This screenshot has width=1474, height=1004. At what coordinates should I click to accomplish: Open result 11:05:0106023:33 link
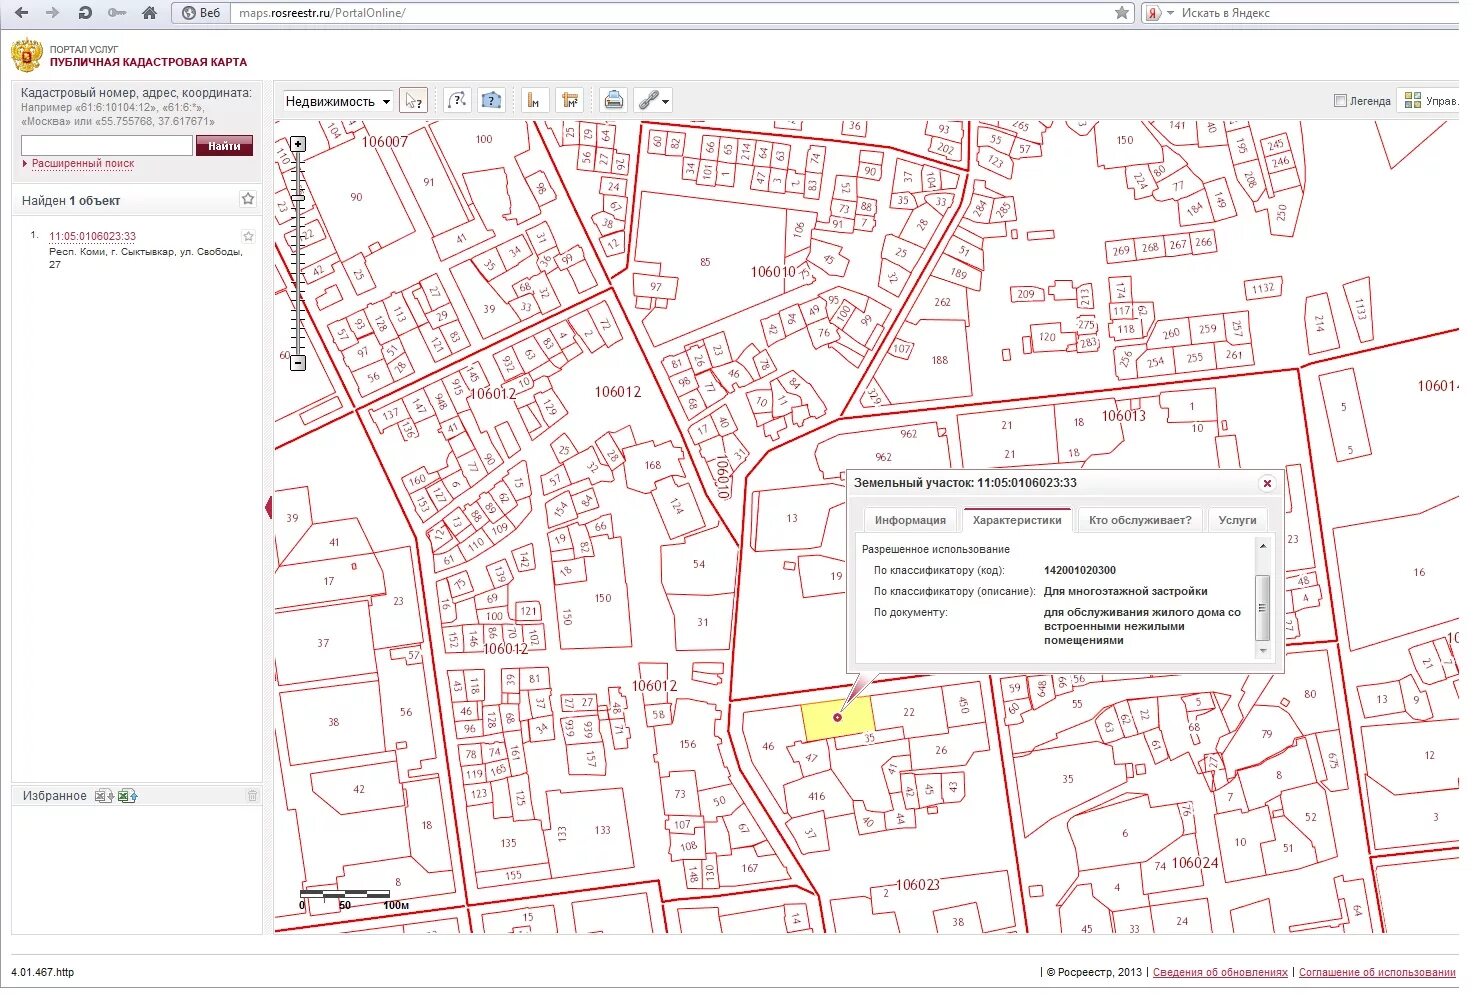coord(92,237)
